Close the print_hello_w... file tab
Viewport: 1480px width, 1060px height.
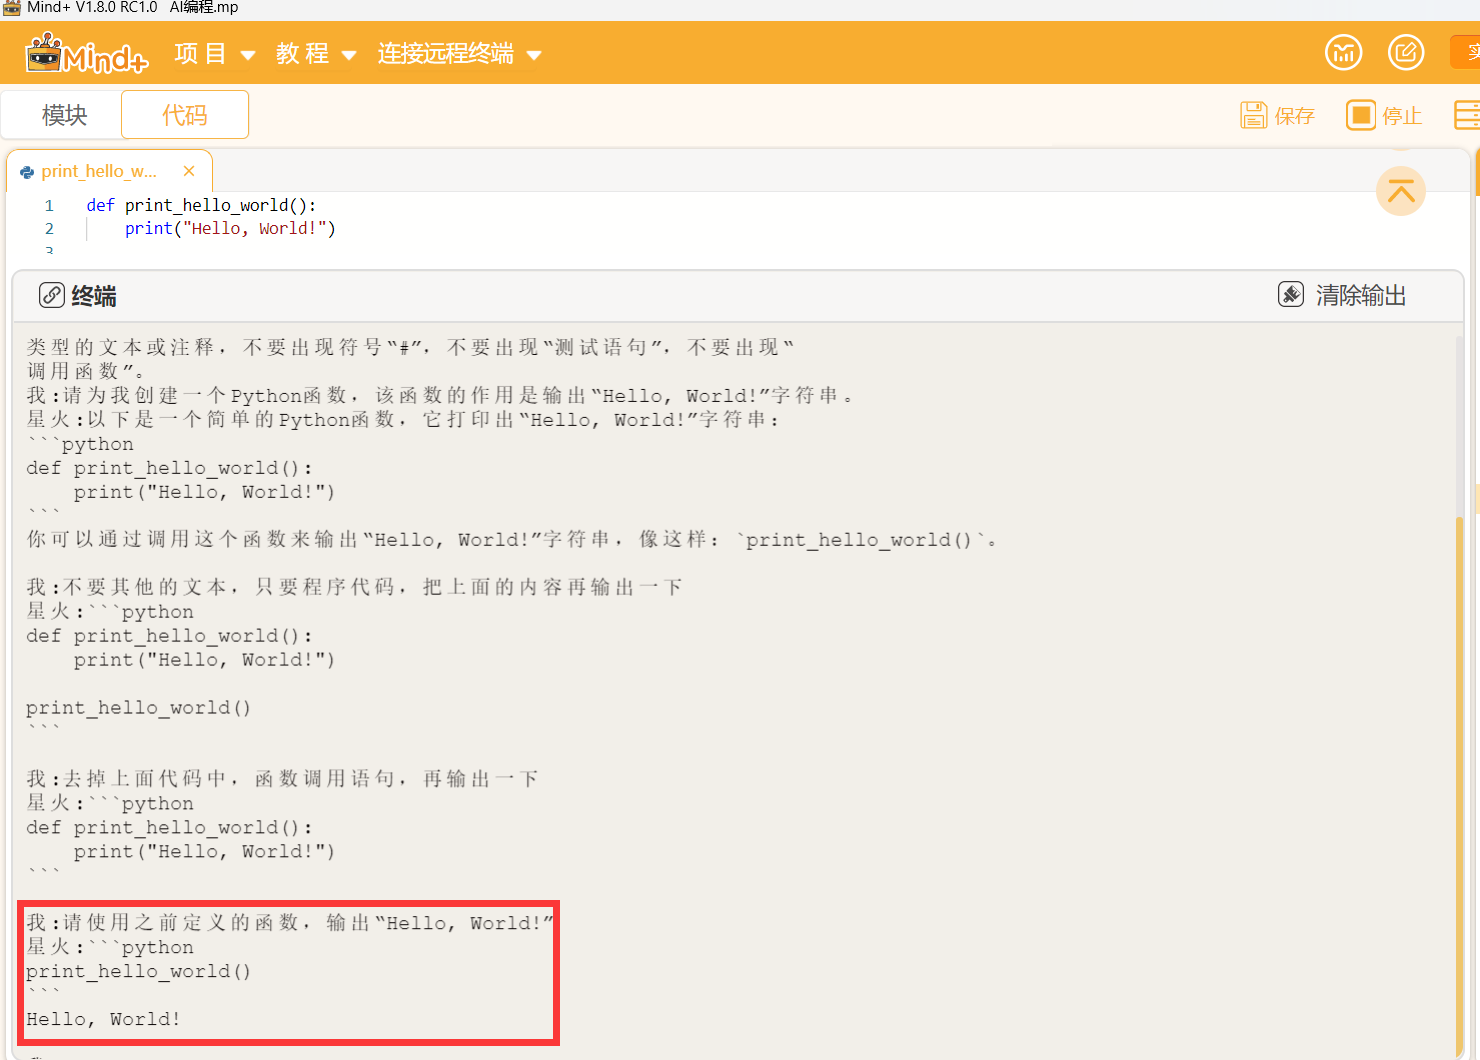(189, 171)
